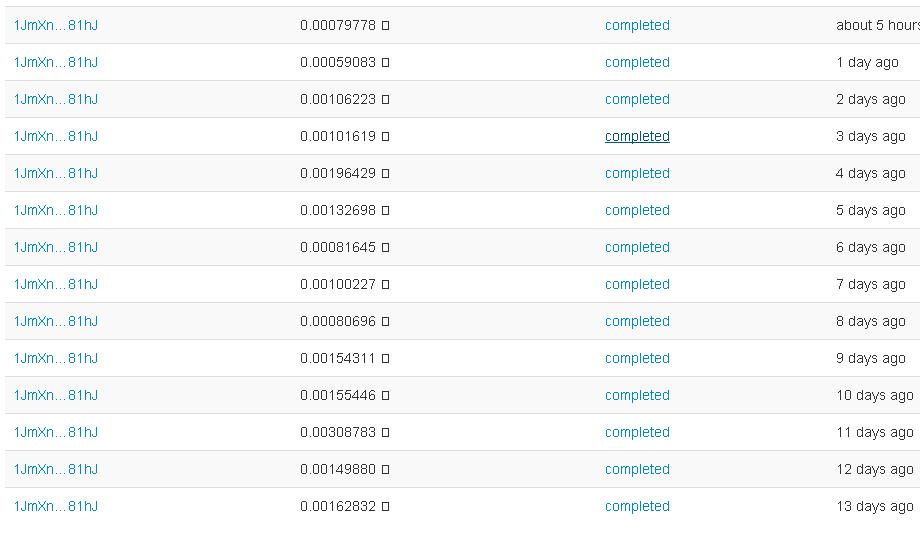
Task: Click the currency symbol next to 0.00106223
Action: coord(386,100)
